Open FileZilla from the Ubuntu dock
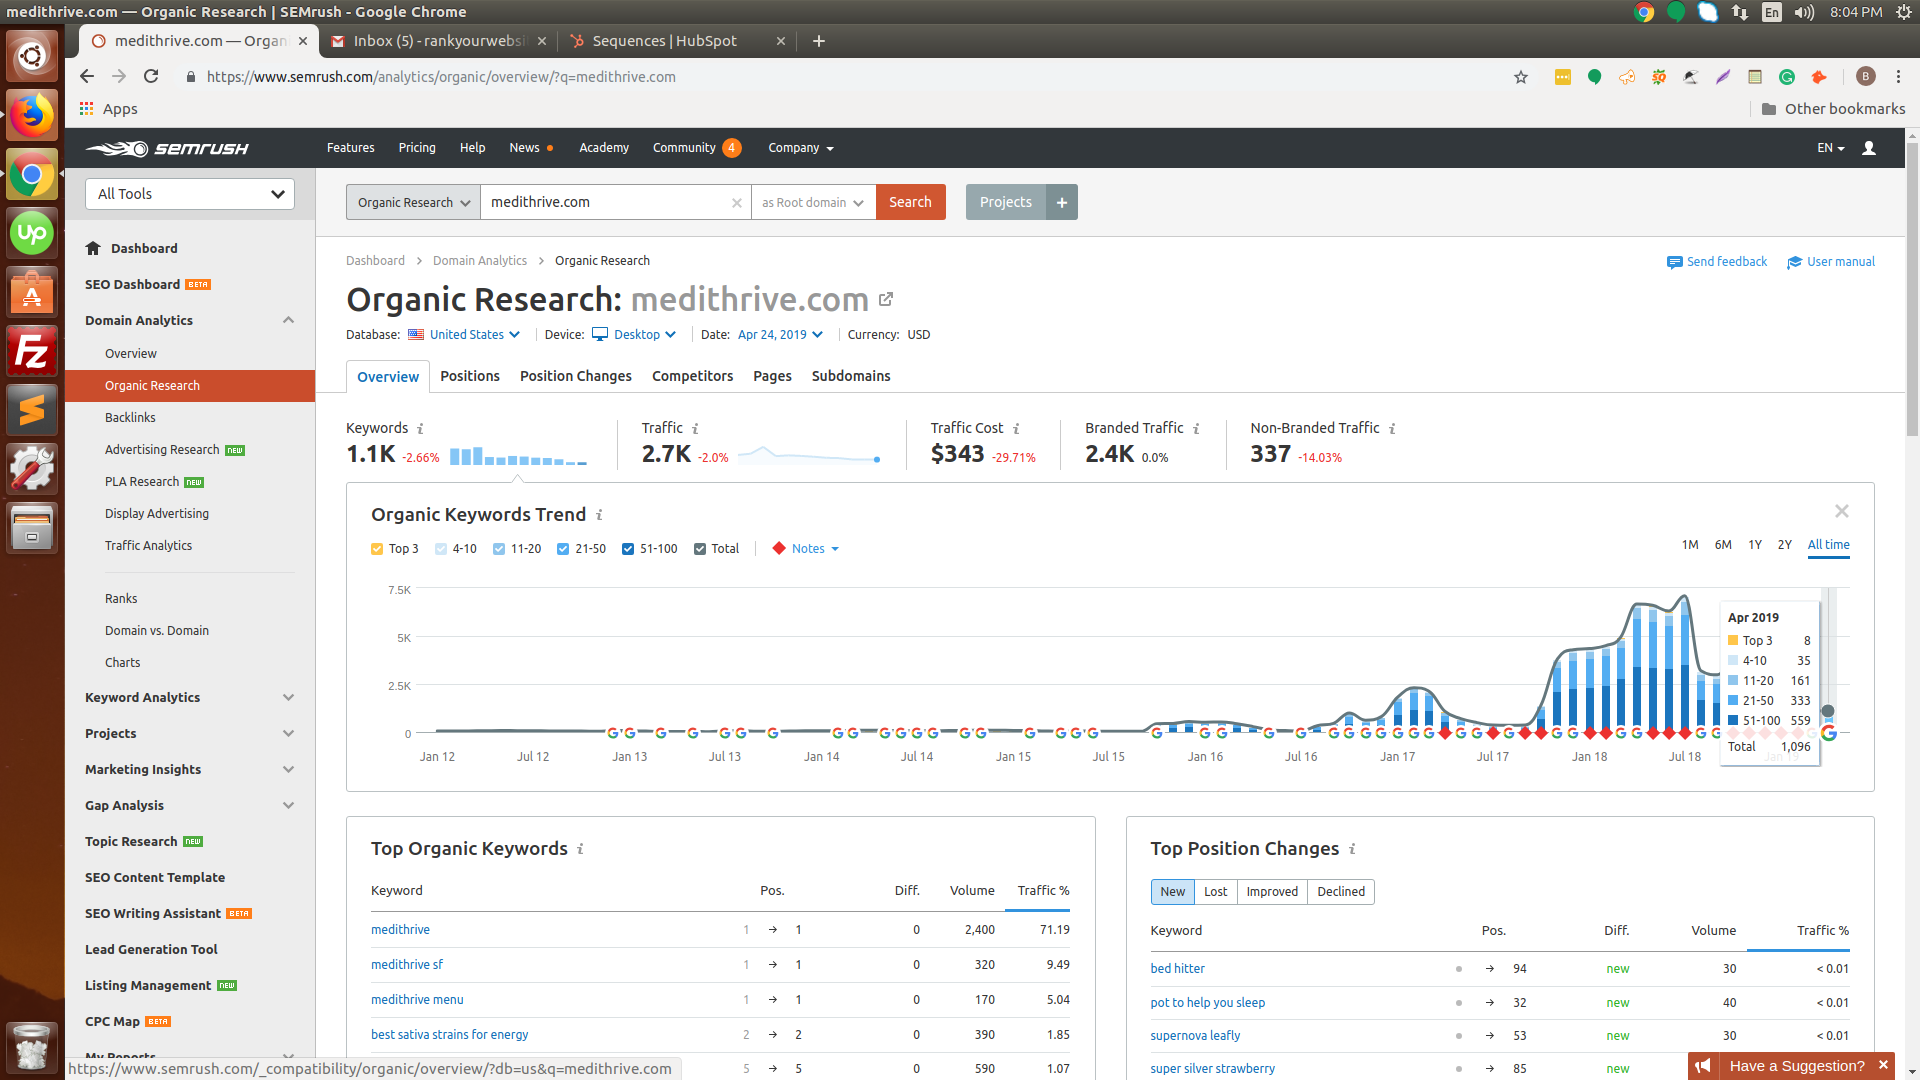This screenshot has height=1080, width=1920. point(32,352)
